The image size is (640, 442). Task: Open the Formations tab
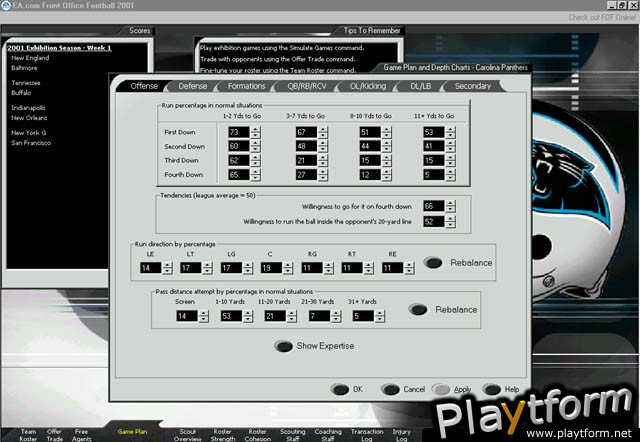[x=246, y=86]
